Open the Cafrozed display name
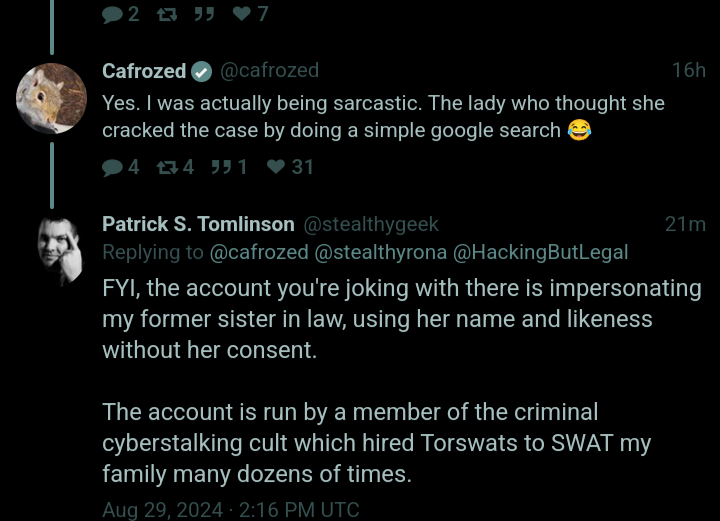 tap(144, 71)
